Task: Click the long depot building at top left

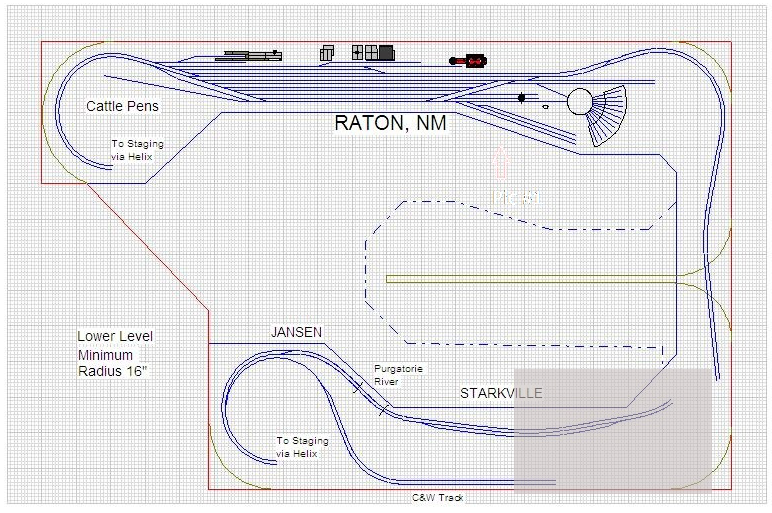Action: click(250, 54)
